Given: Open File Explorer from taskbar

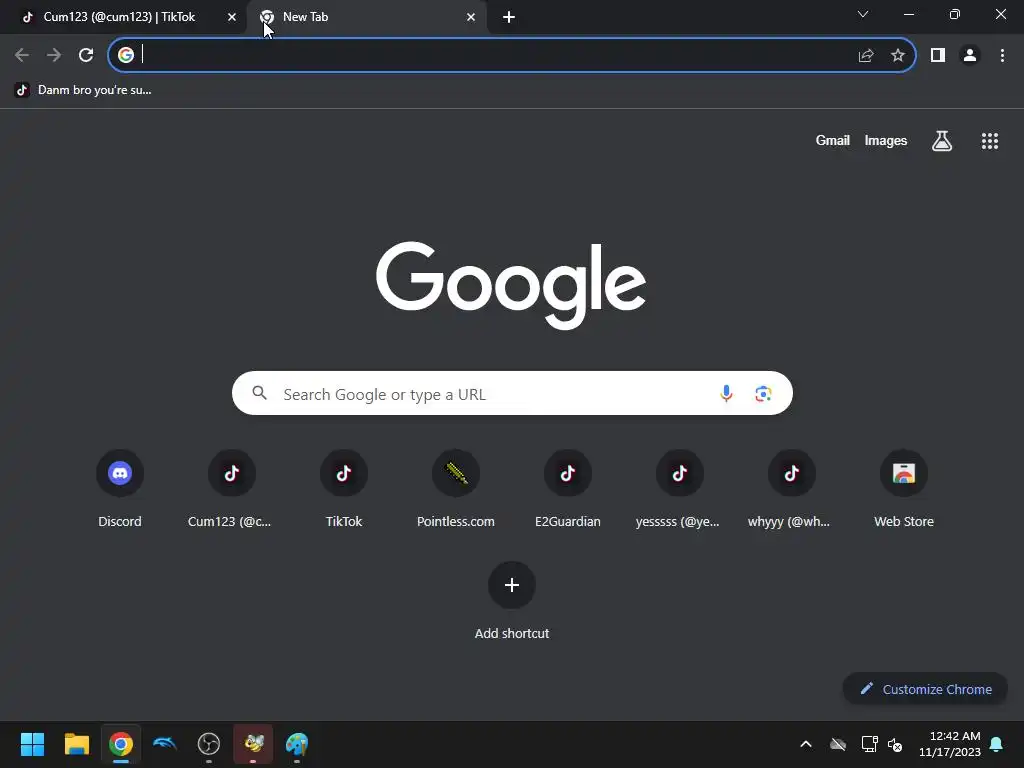Looking at the screenshot, I should click(x=76, y=744).
